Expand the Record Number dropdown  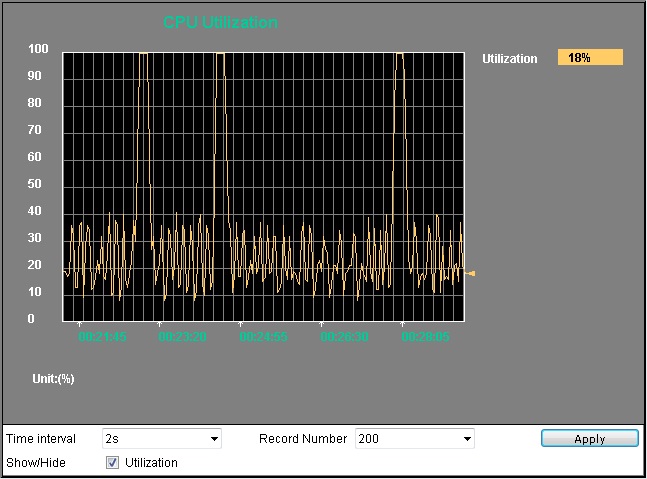[414, 439]
